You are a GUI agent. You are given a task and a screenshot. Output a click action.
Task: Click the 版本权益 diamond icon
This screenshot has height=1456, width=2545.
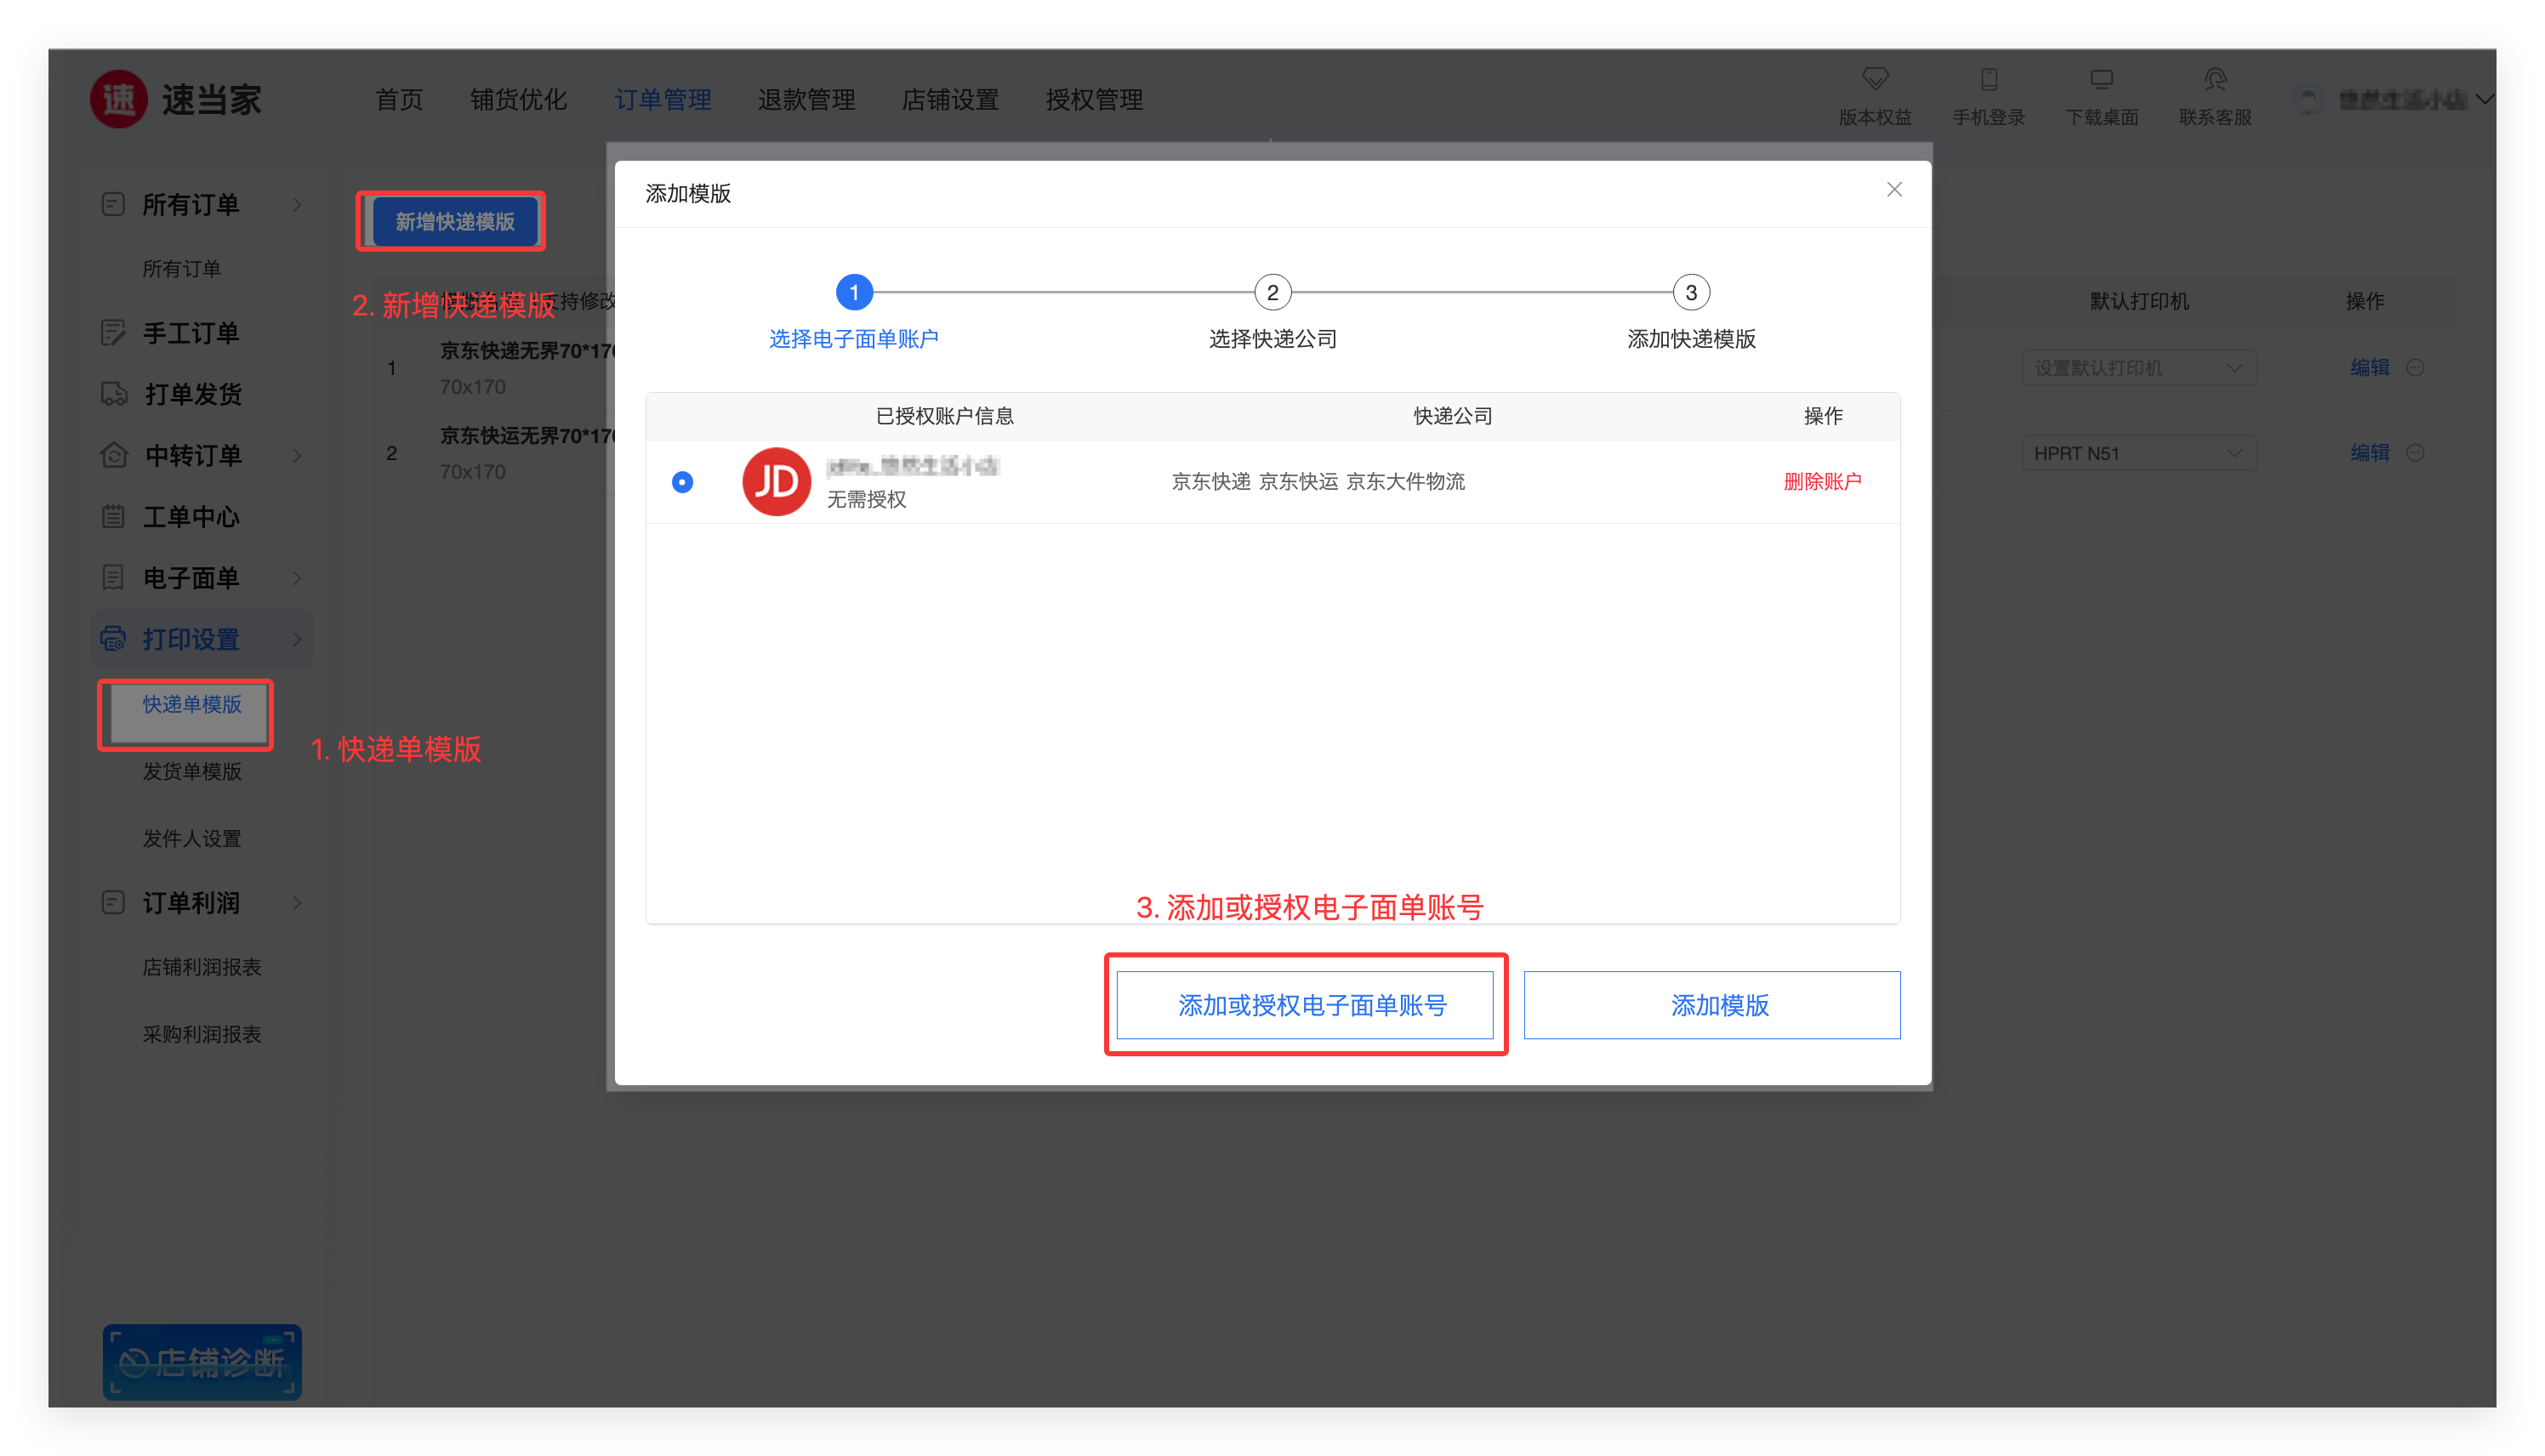point(1875,79)
